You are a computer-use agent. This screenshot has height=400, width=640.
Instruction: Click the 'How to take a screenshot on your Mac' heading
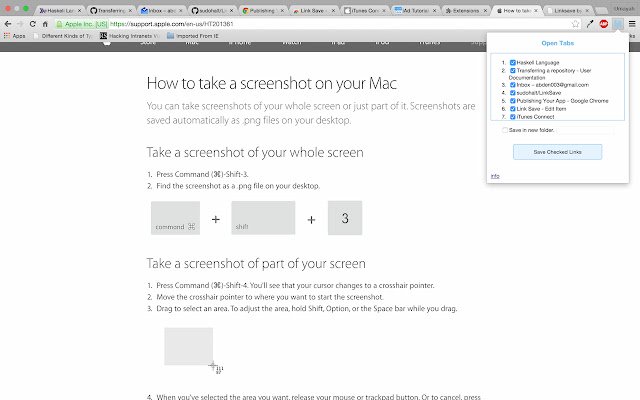pyautogui.click(x=271, y=83)
